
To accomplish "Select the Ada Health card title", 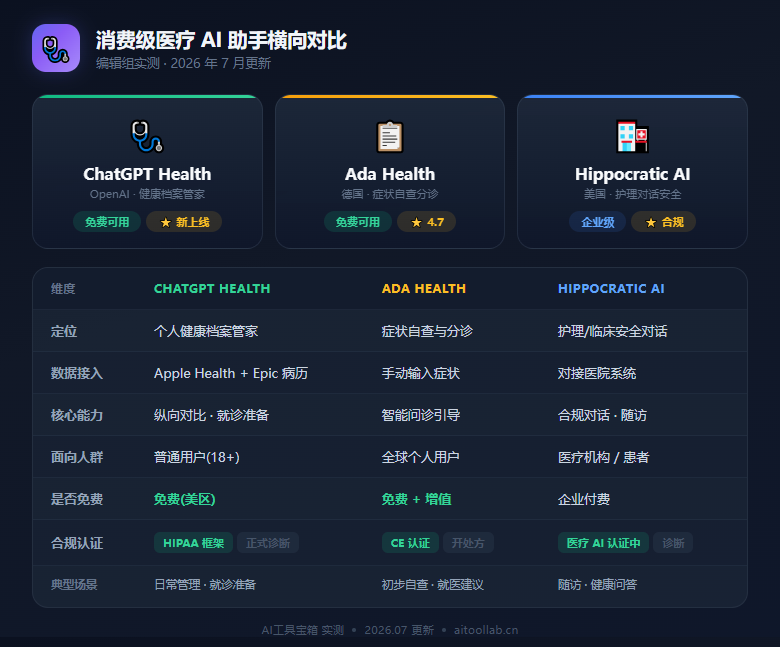I will tap(390, 174).
